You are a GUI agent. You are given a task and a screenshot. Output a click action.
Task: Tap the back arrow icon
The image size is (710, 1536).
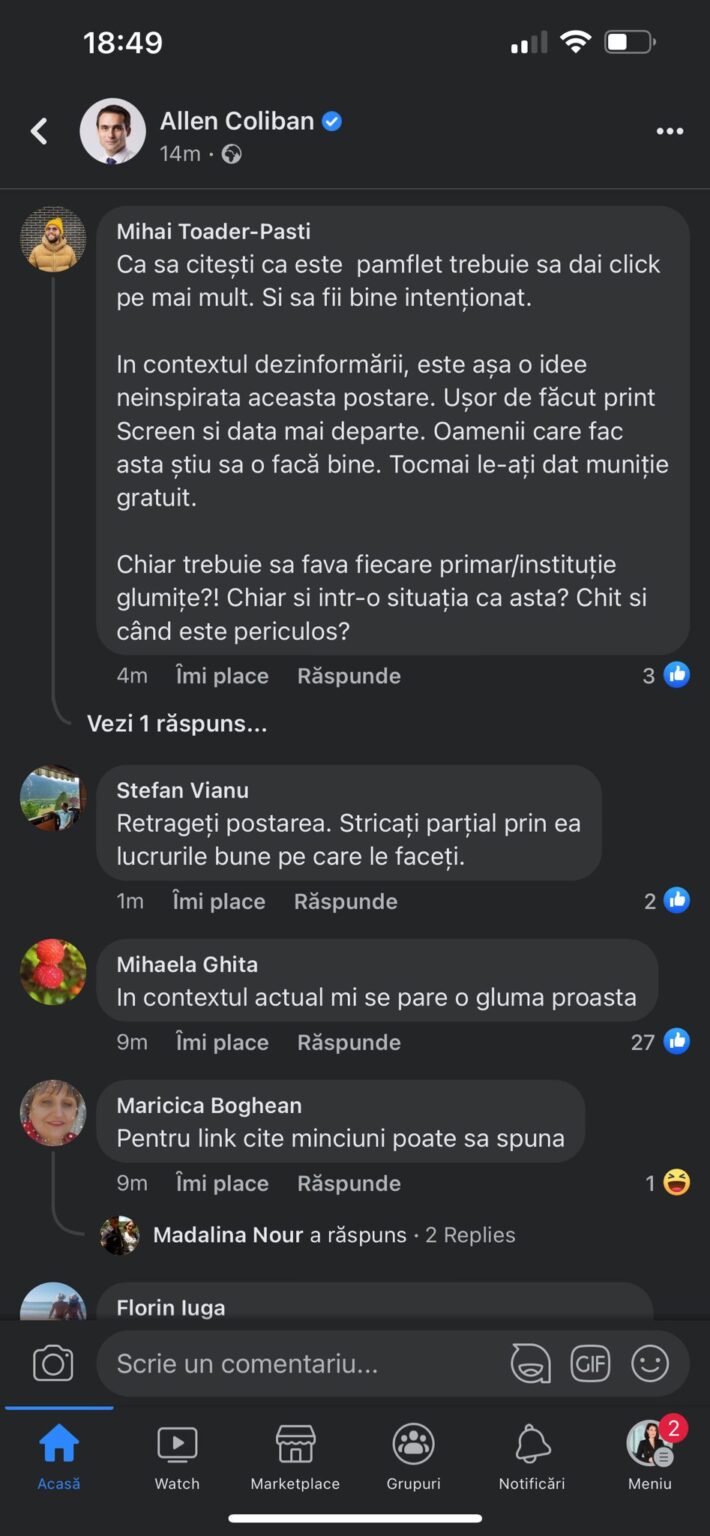pyautogui.click(x=40, y=131)
